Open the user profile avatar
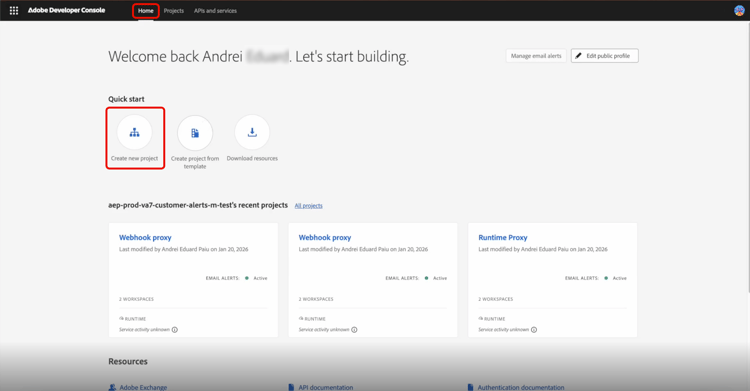Viewport: 750px width, 391px height. [739, 11]
